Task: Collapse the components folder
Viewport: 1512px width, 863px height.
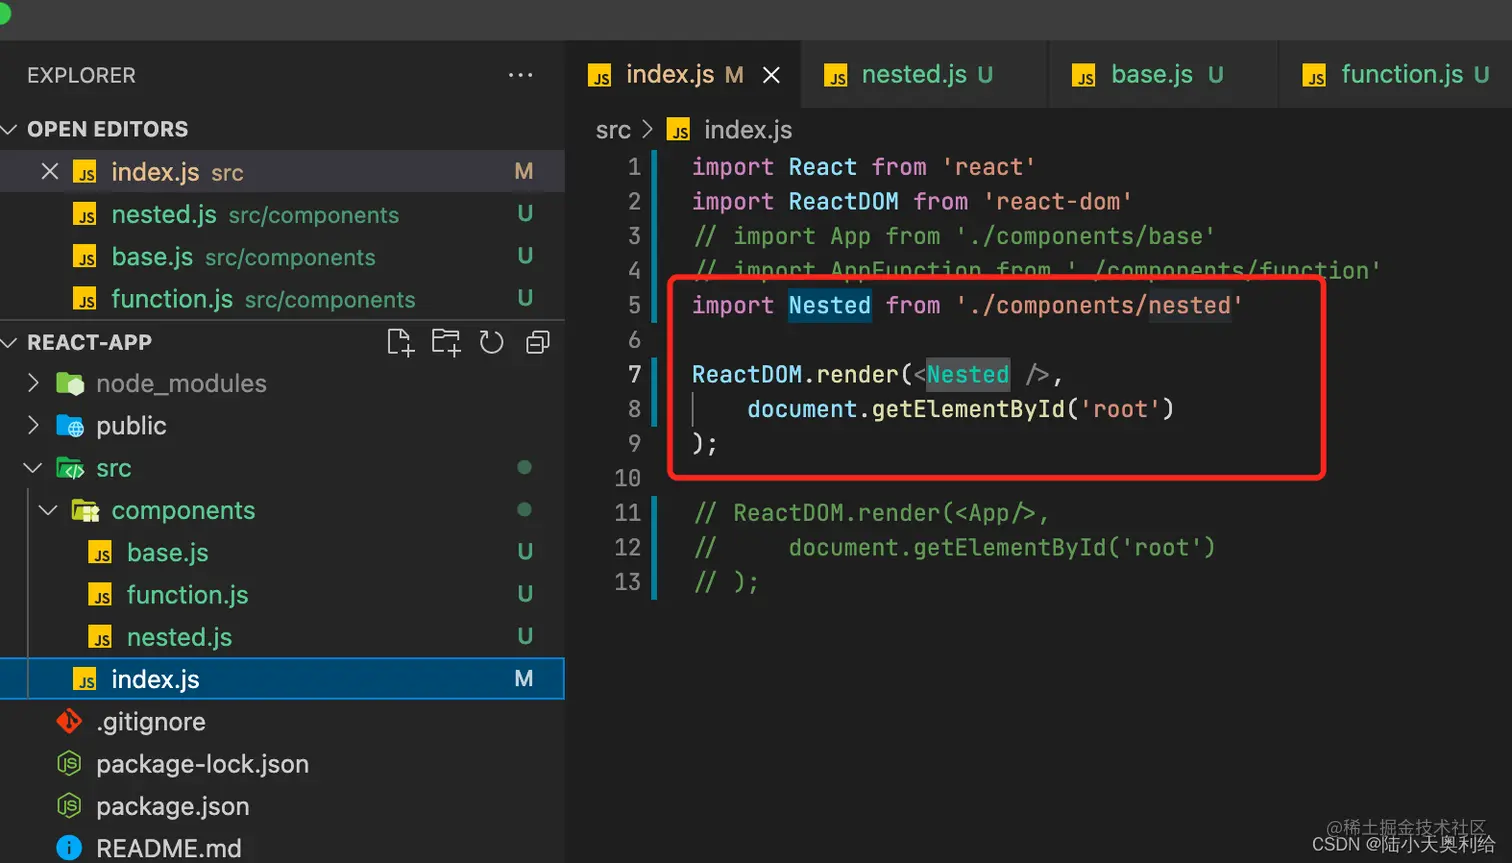Action: tap(48, 510)
